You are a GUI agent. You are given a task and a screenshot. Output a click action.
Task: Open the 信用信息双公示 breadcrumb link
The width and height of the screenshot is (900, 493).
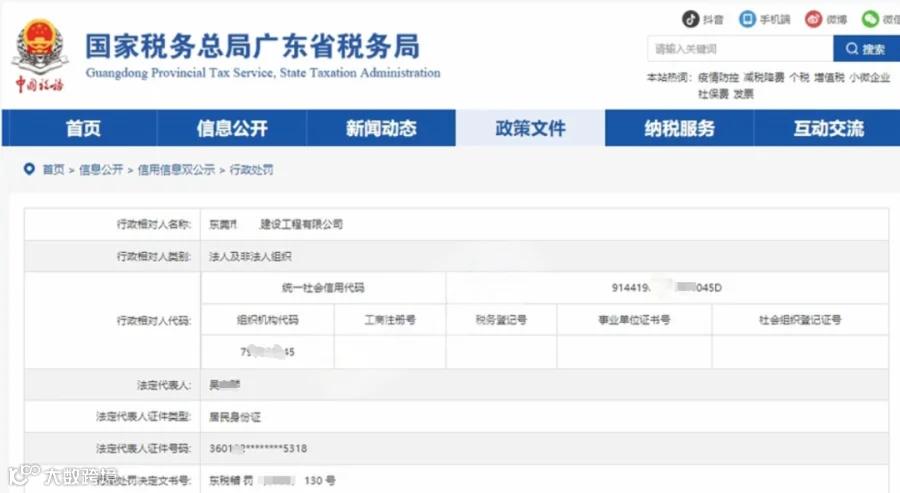coord(176,169)
